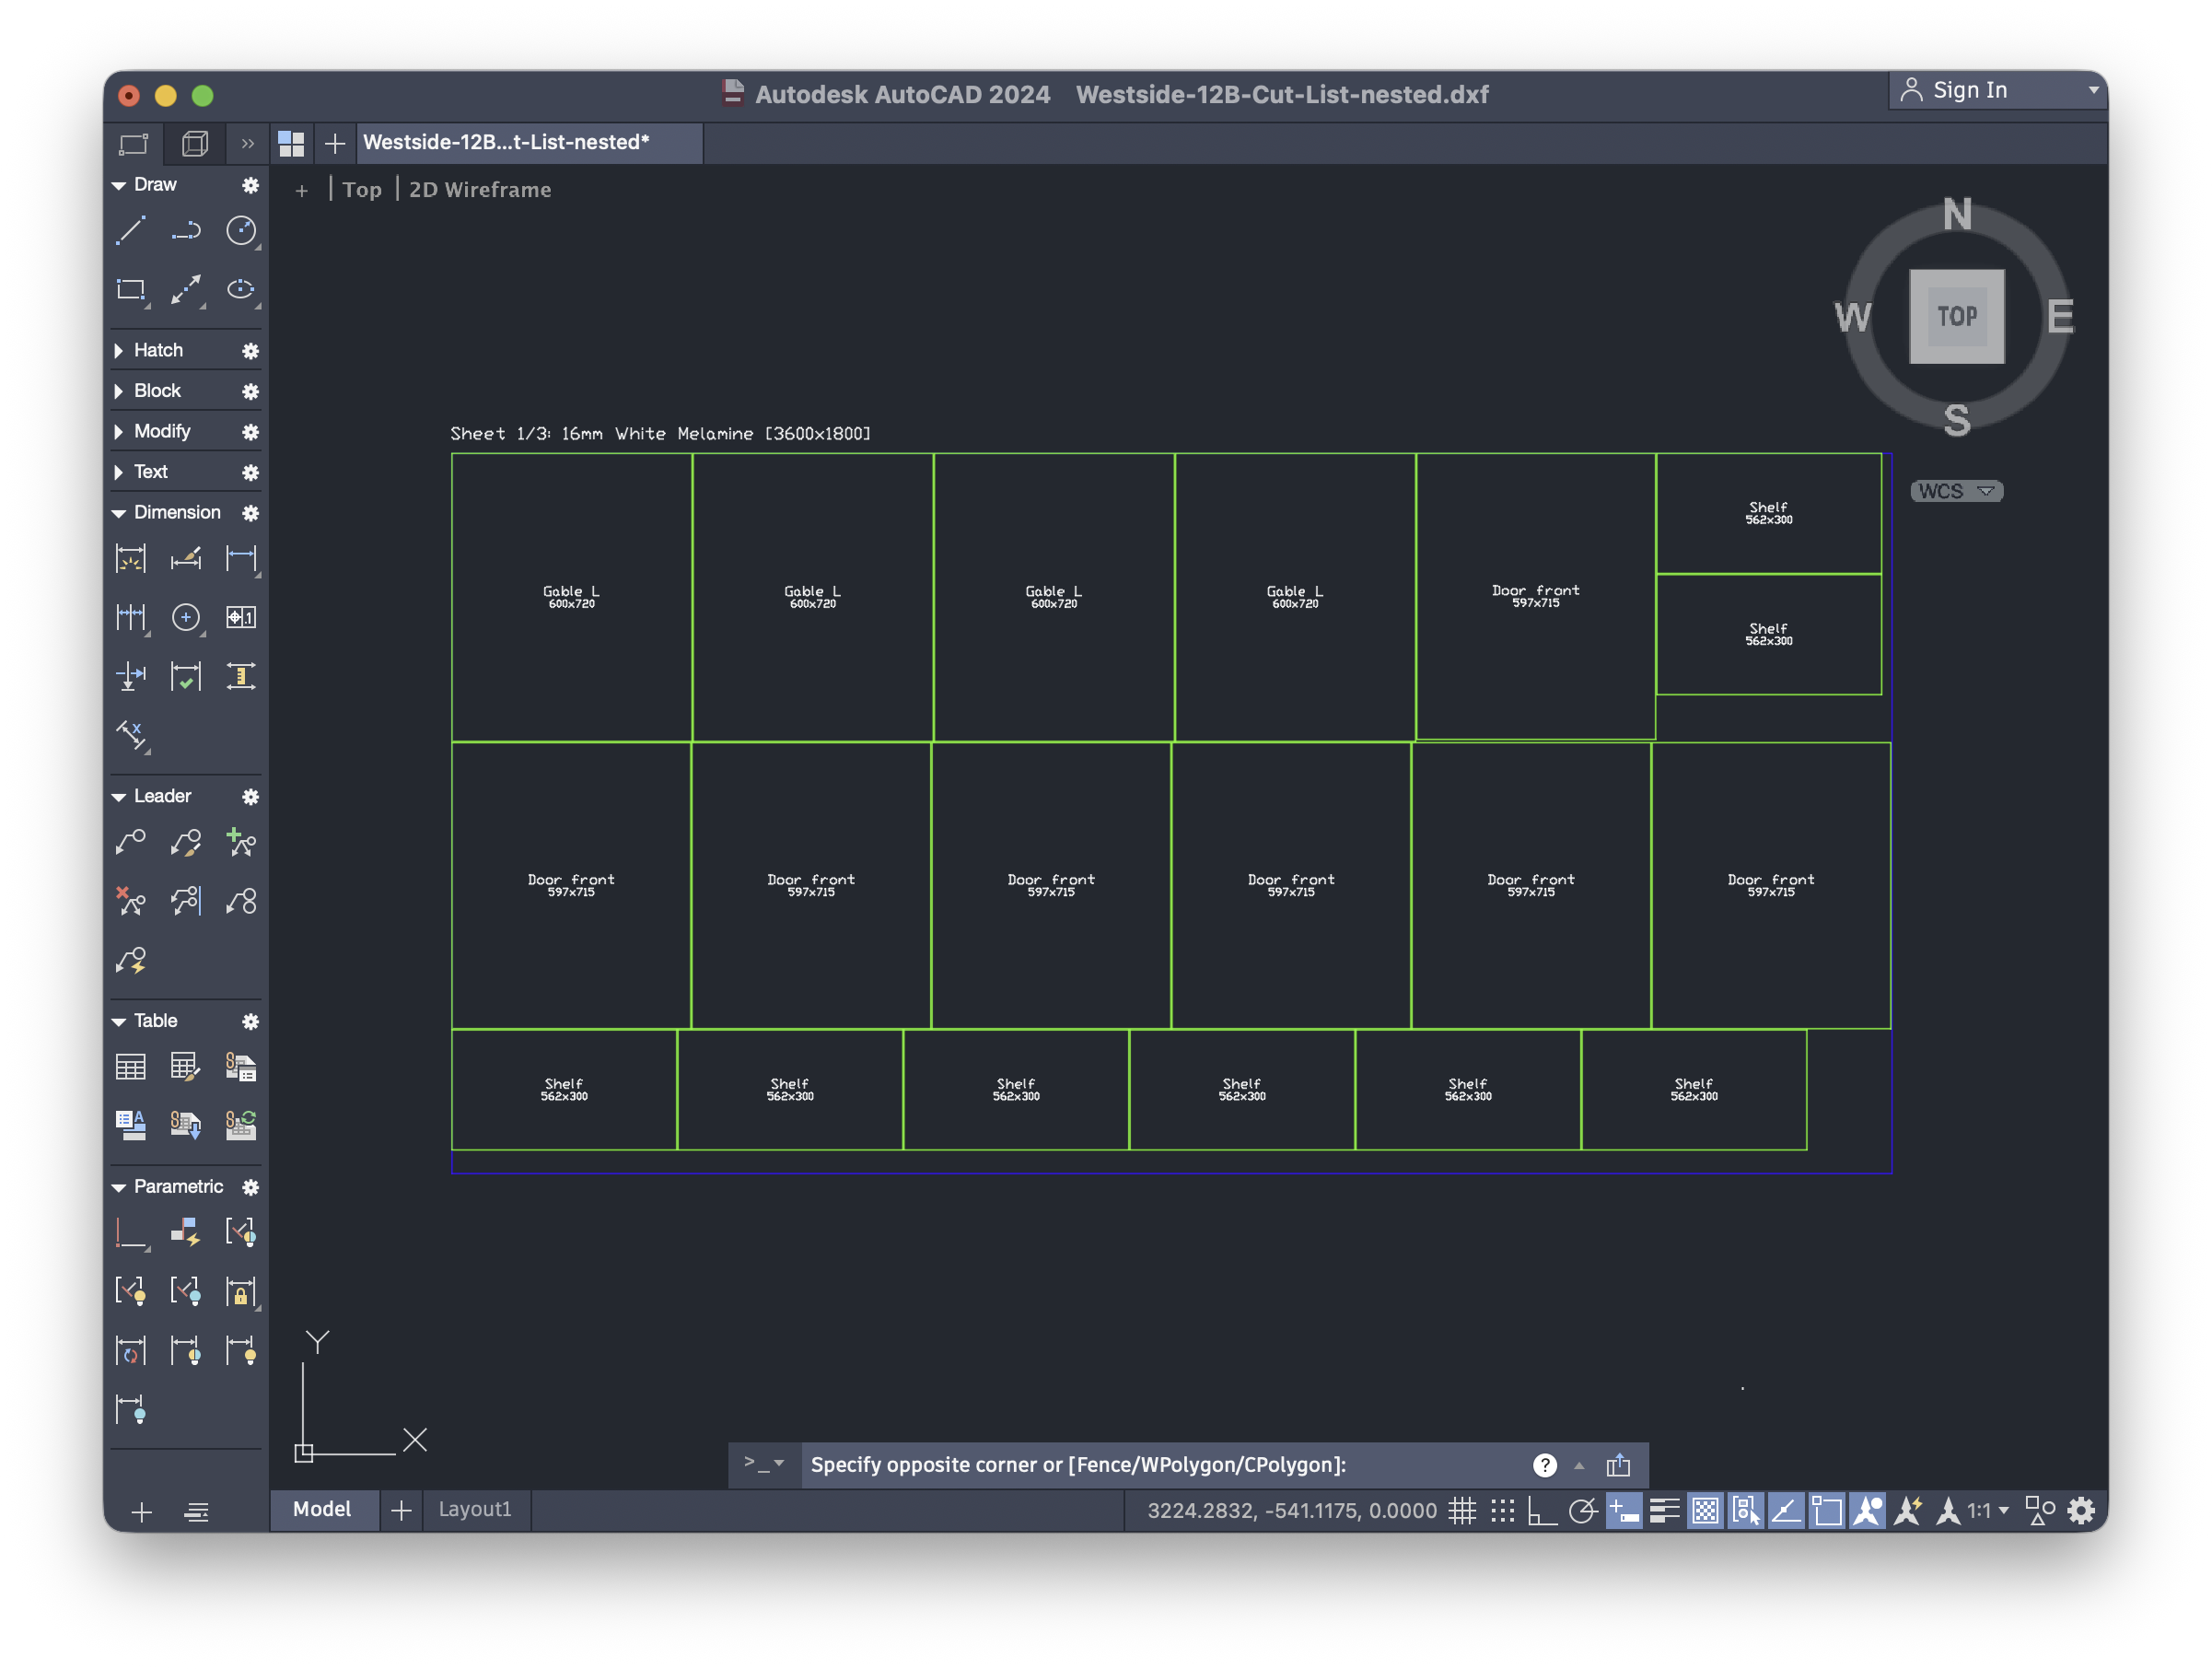Toggle object snap tracking in status bar
Screen dimensions: 2212x1669
1786,1511
